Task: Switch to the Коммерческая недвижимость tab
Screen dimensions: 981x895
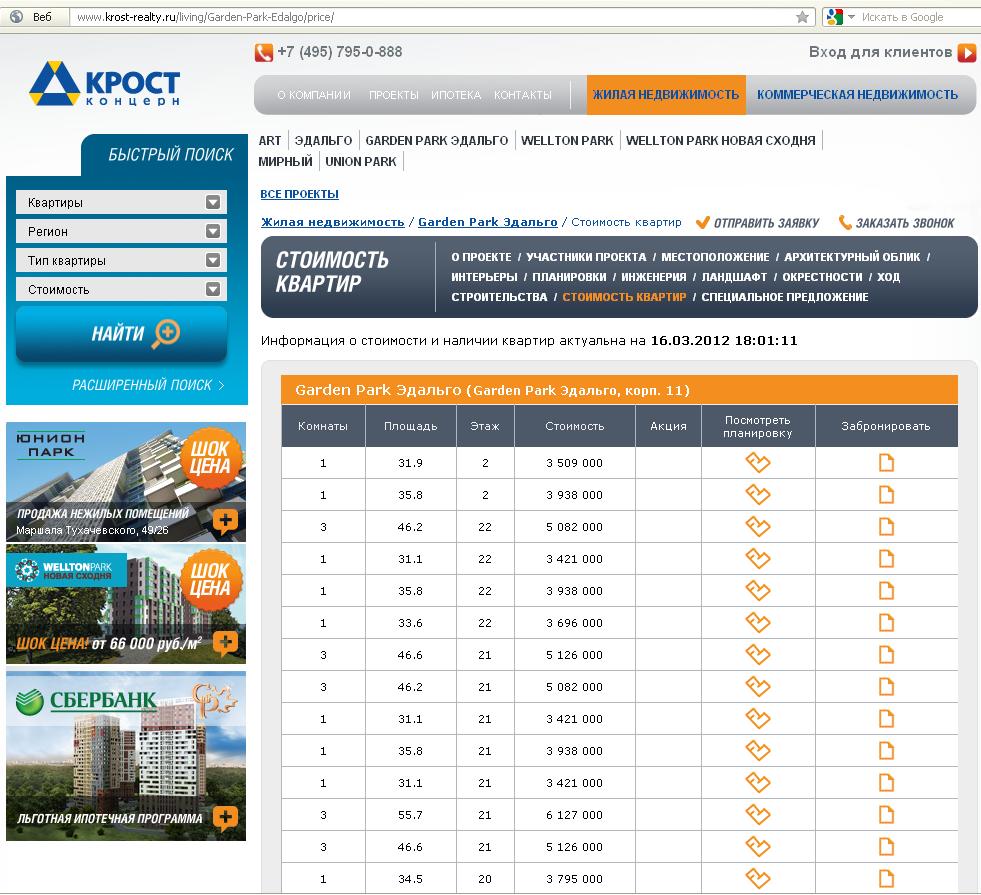Action: tap(857, 95)
